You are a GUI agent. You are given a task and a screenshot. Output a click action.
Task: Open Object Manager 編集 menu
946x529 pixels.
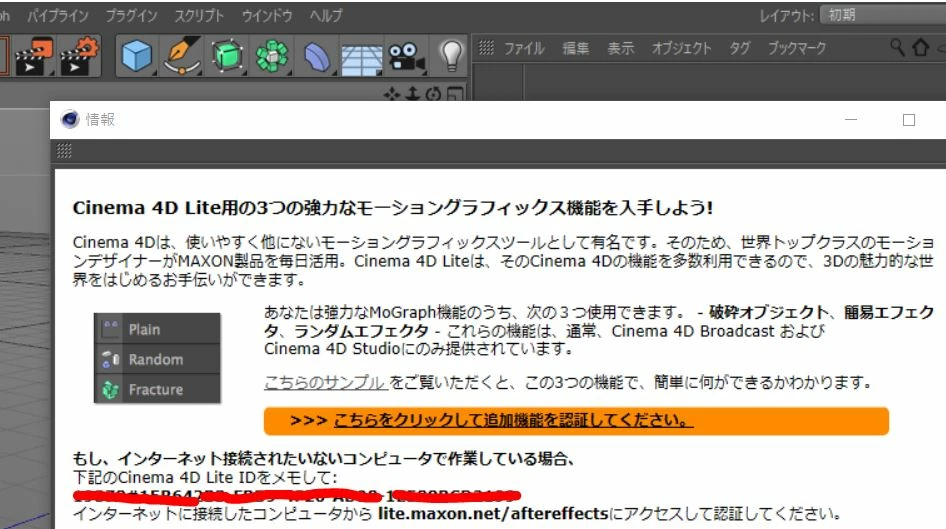[x=576, y=48]
